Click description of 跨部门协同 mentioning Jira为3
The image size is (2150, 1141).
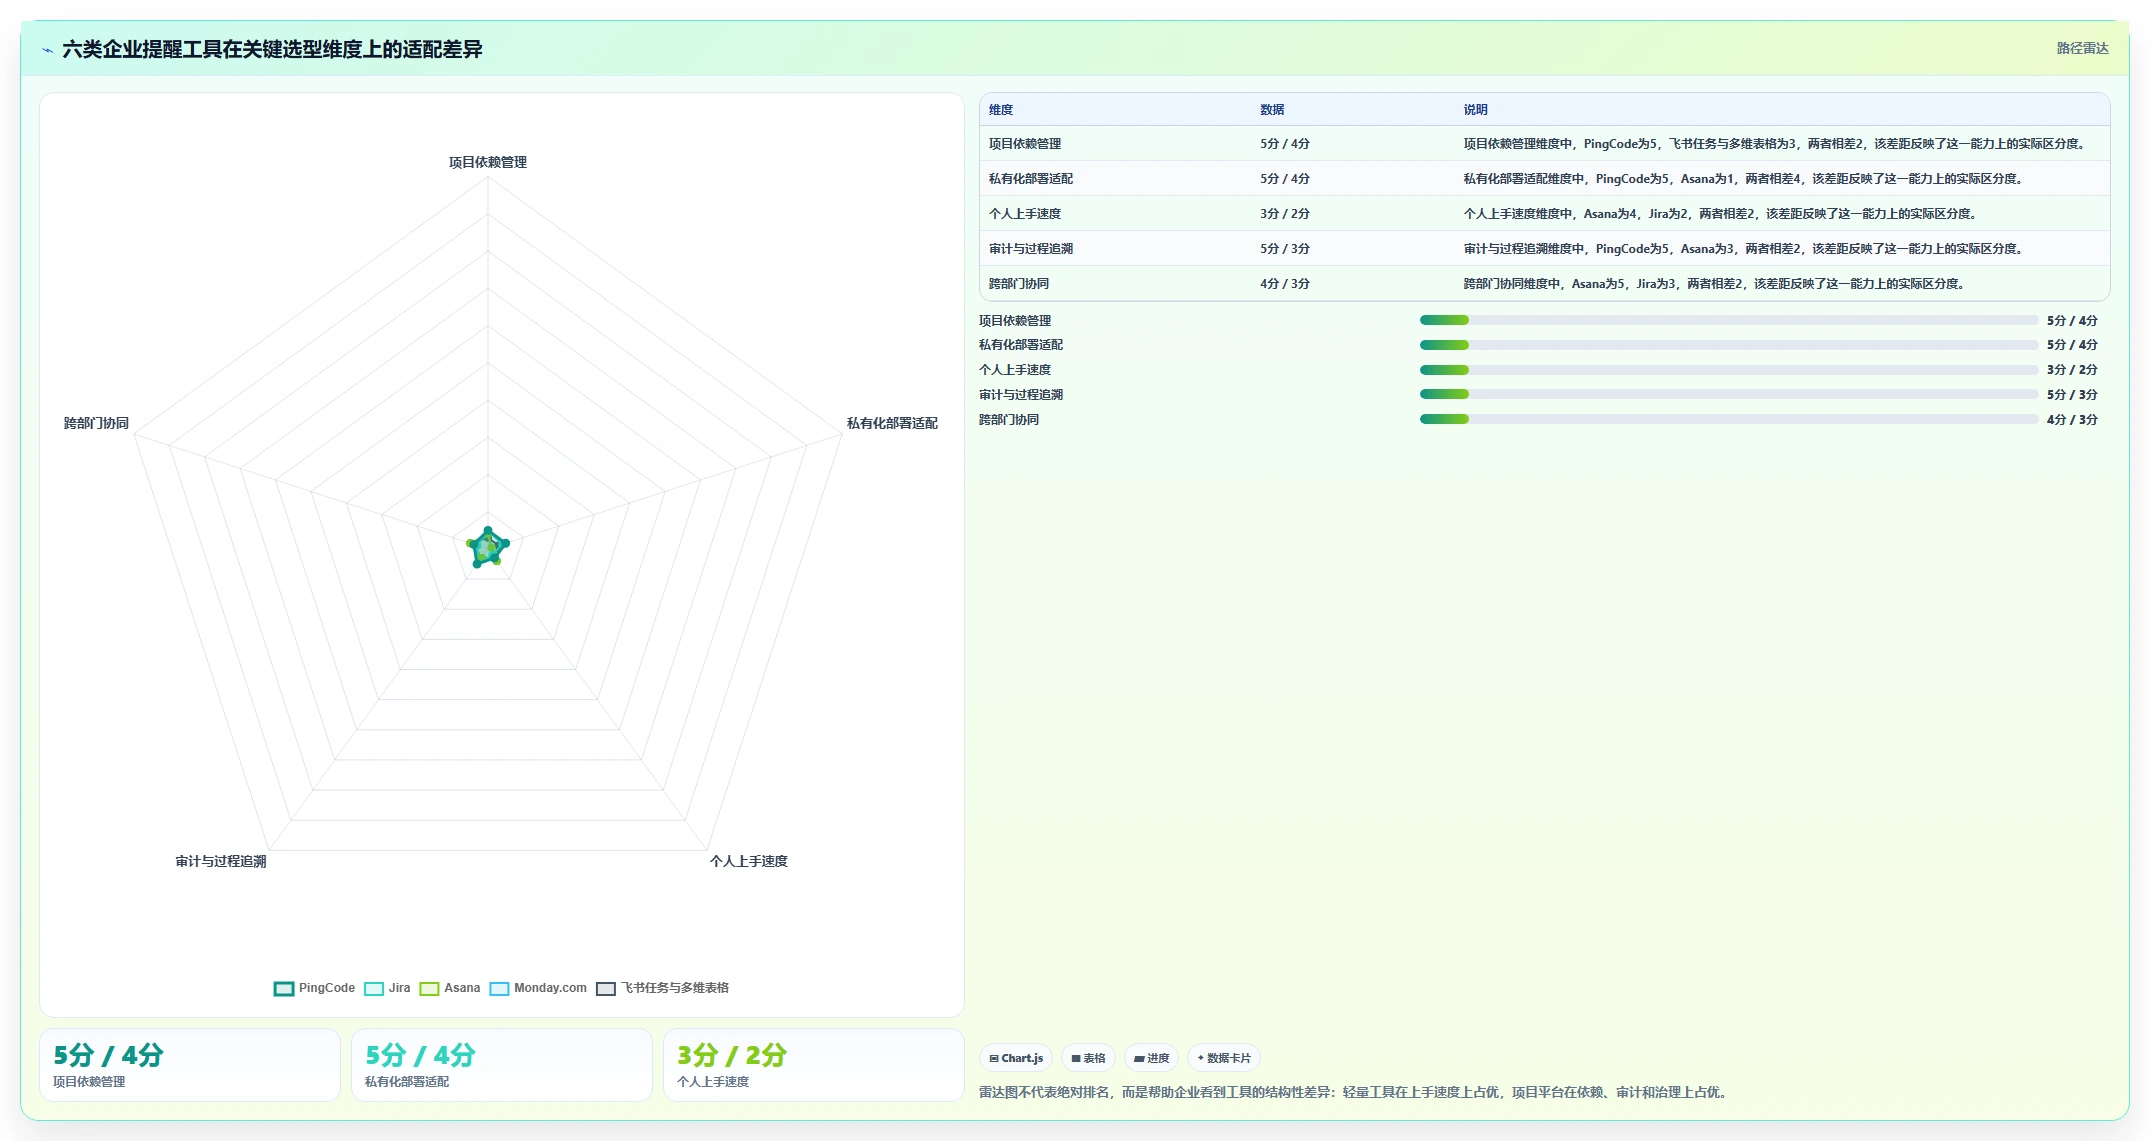tap(1716, 284)
